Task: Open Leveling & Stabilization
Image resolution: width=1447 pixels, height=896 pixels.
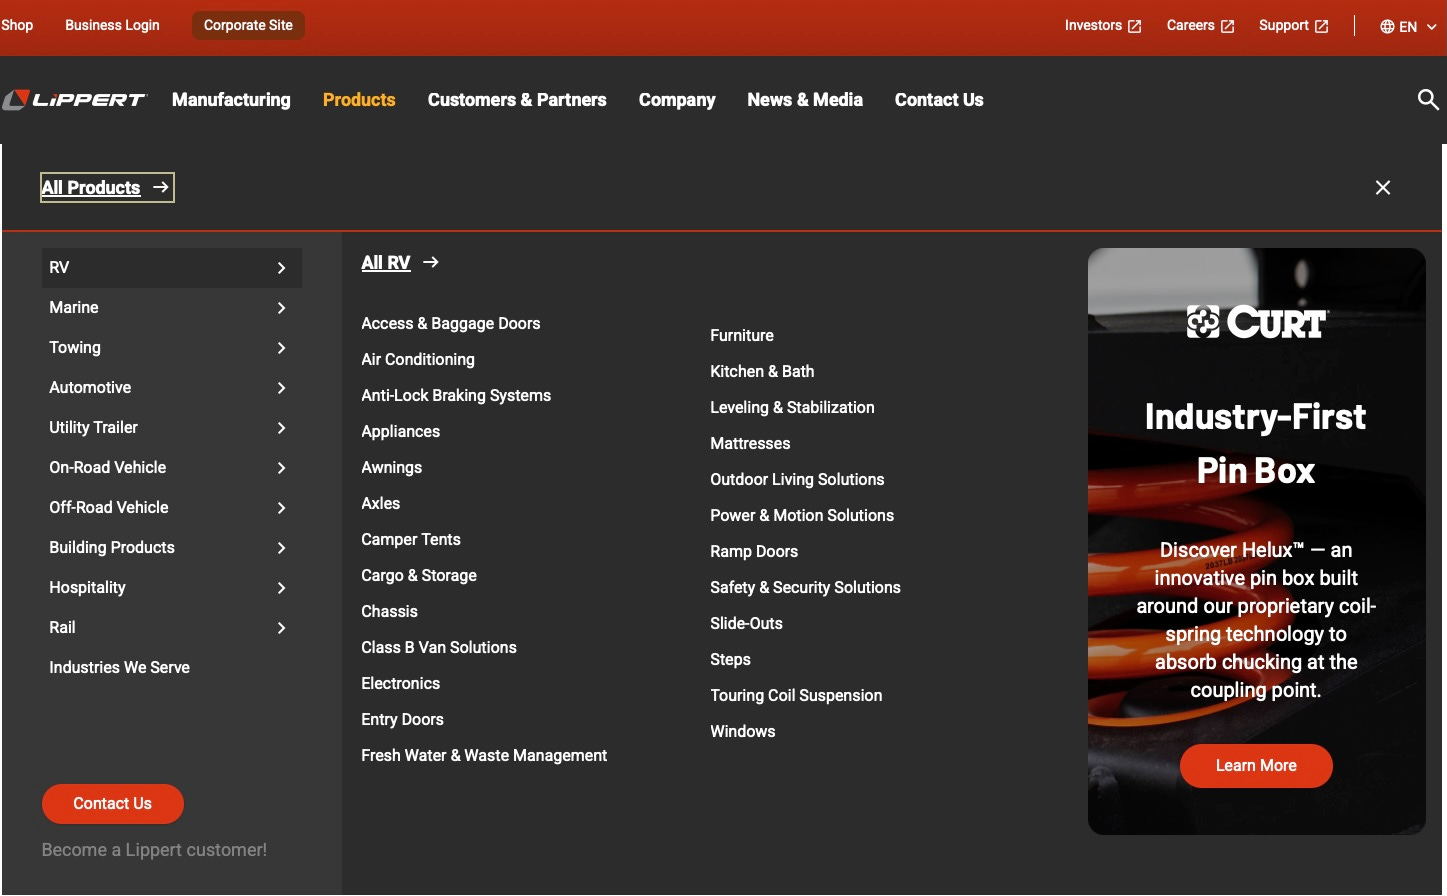Action: (792, 407)
